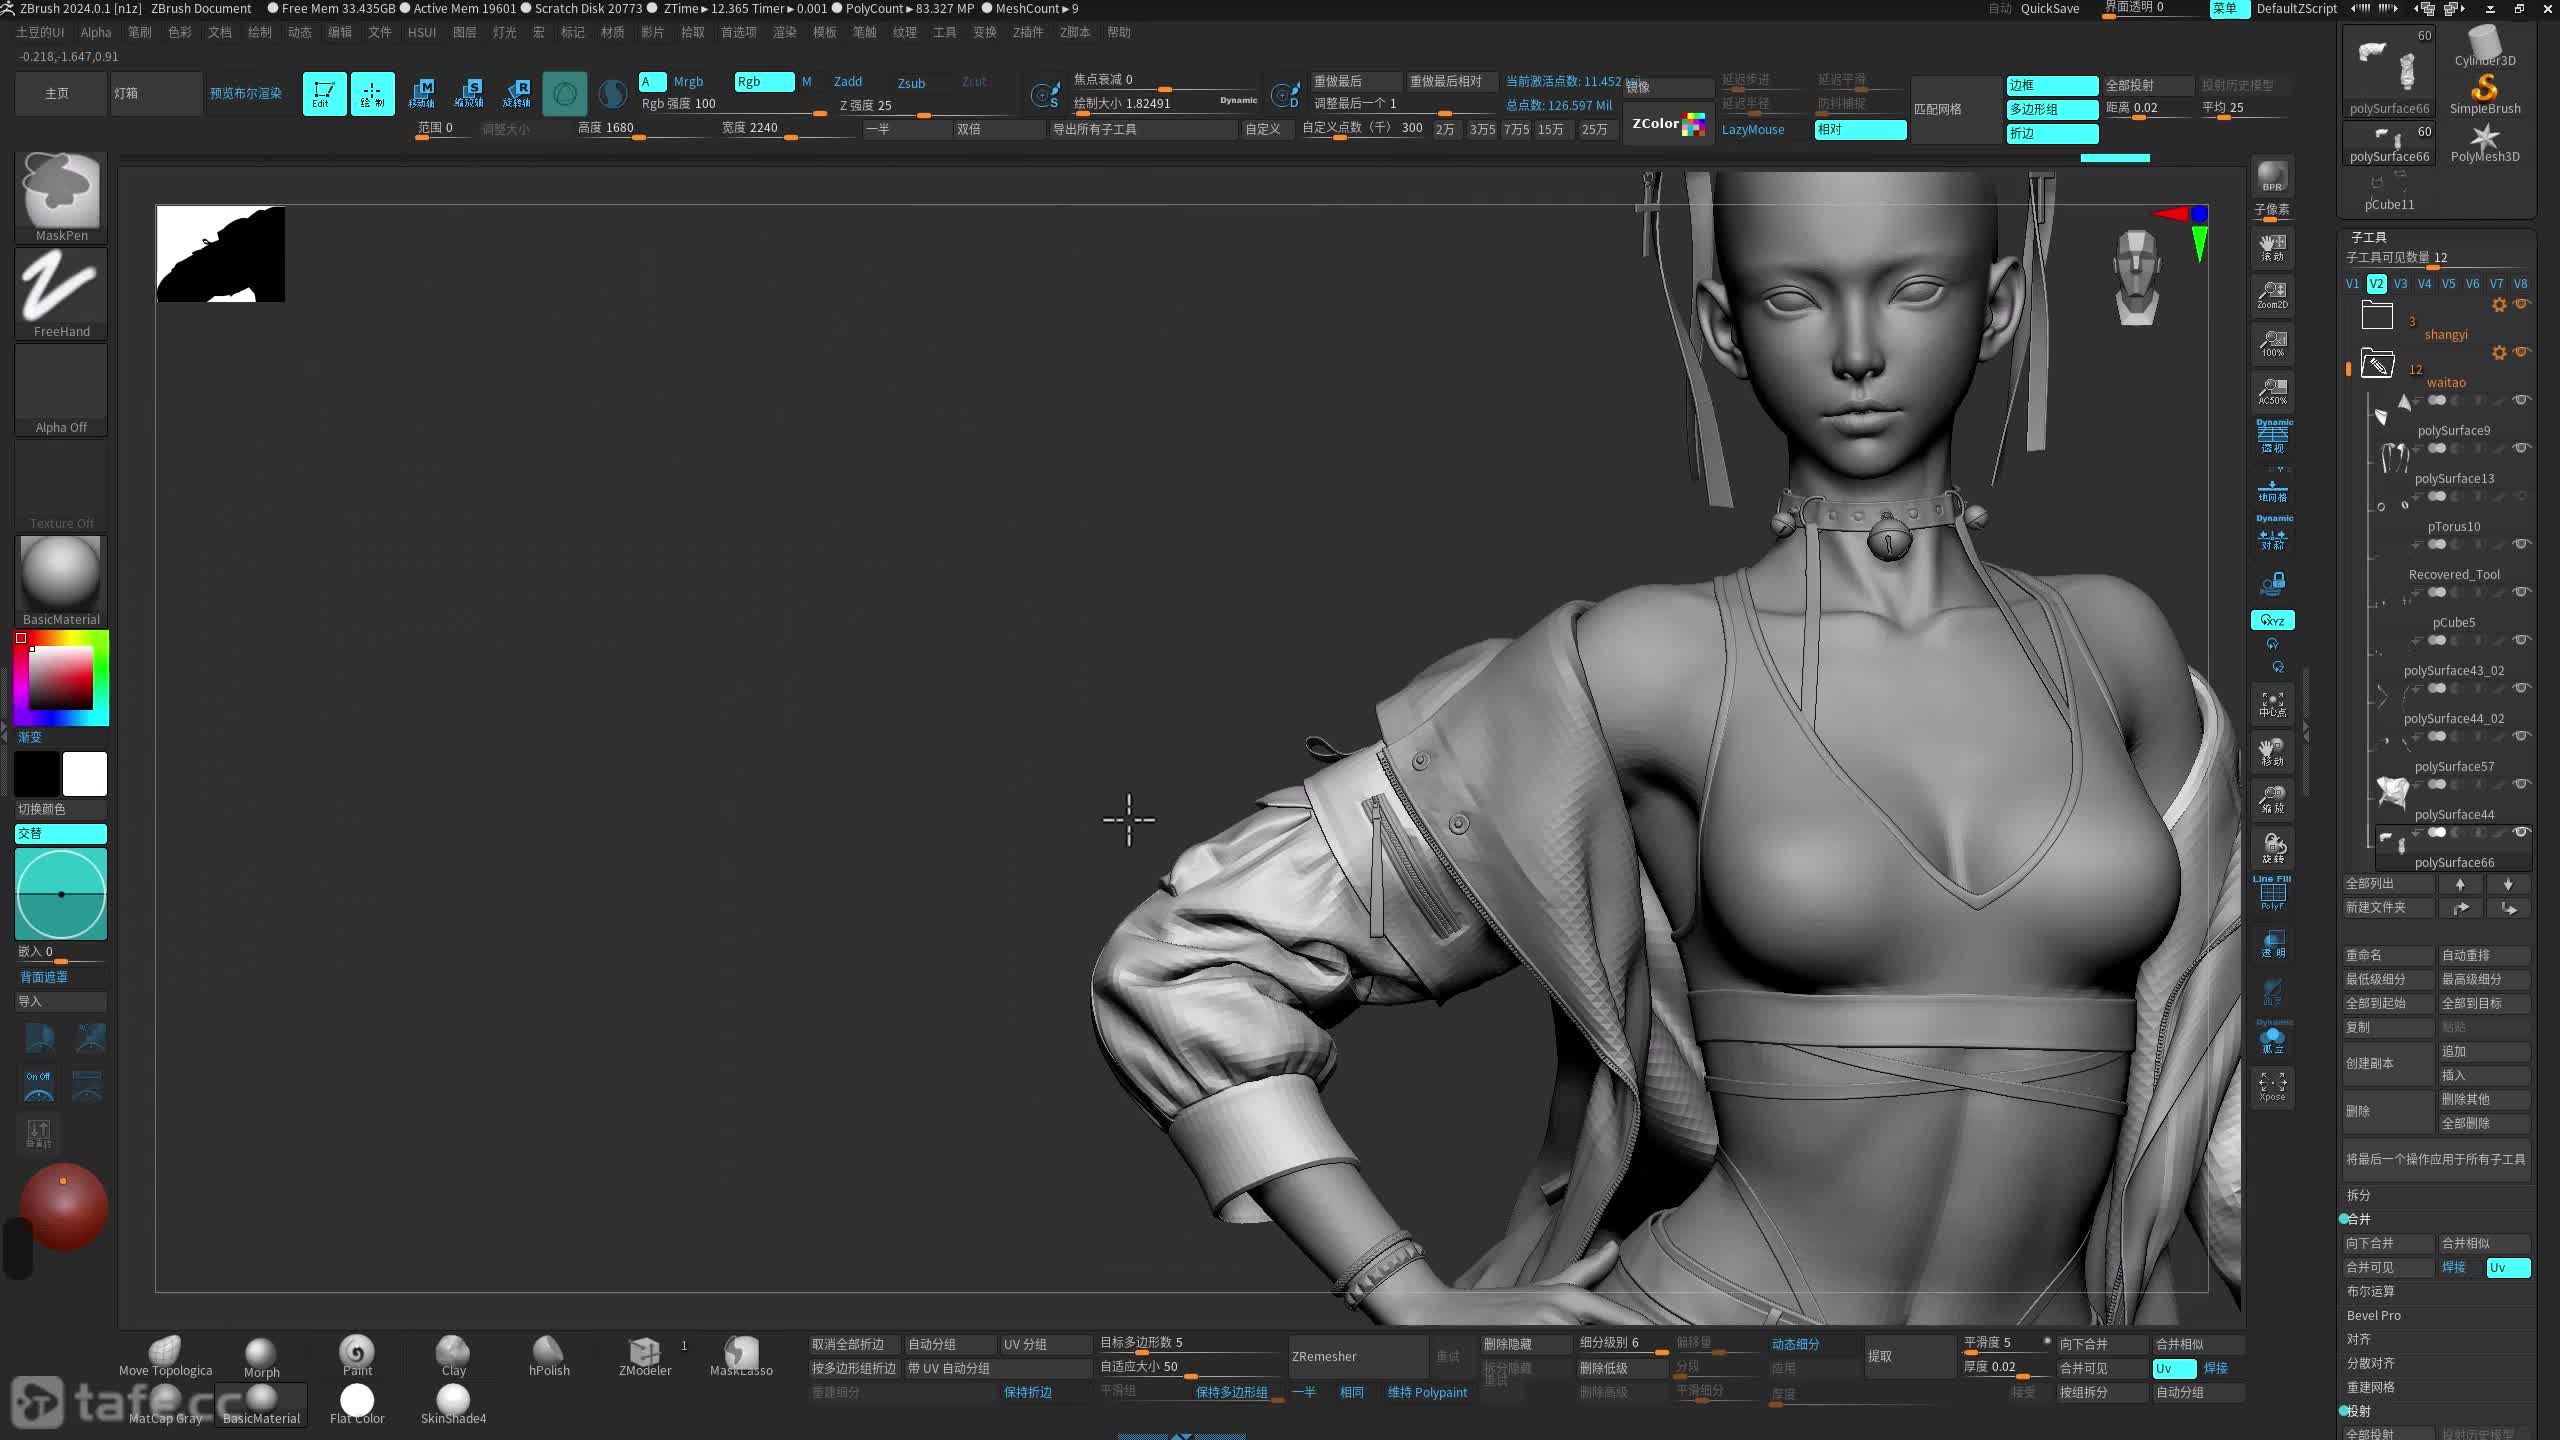The width and height of the screenshot is (2560, 1440).
Task: Select the hPolish brush
Action: (x=549, y=1356)
